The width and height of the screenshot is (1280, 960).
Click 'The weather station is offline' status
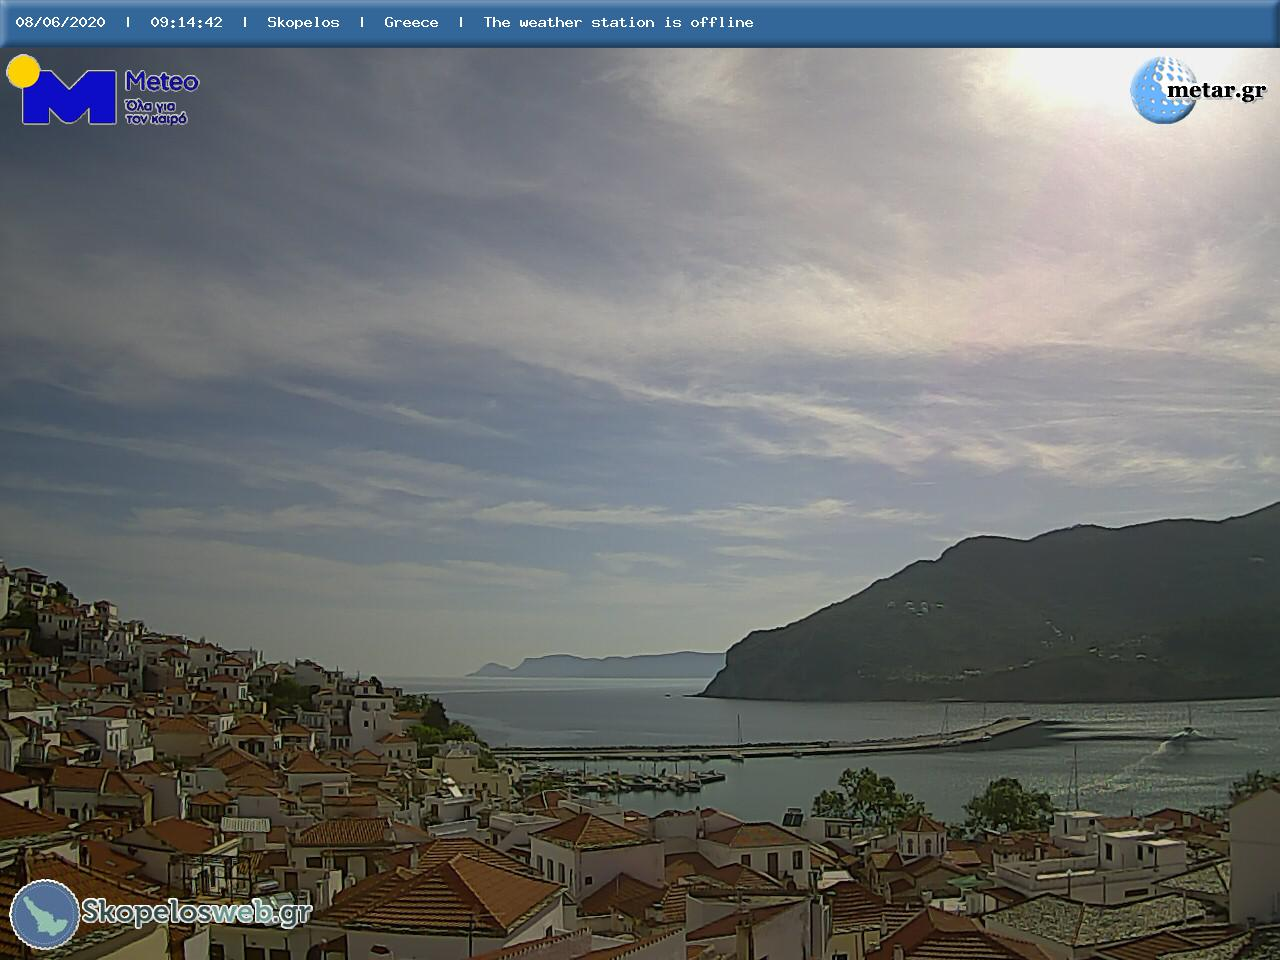point(618,22)
